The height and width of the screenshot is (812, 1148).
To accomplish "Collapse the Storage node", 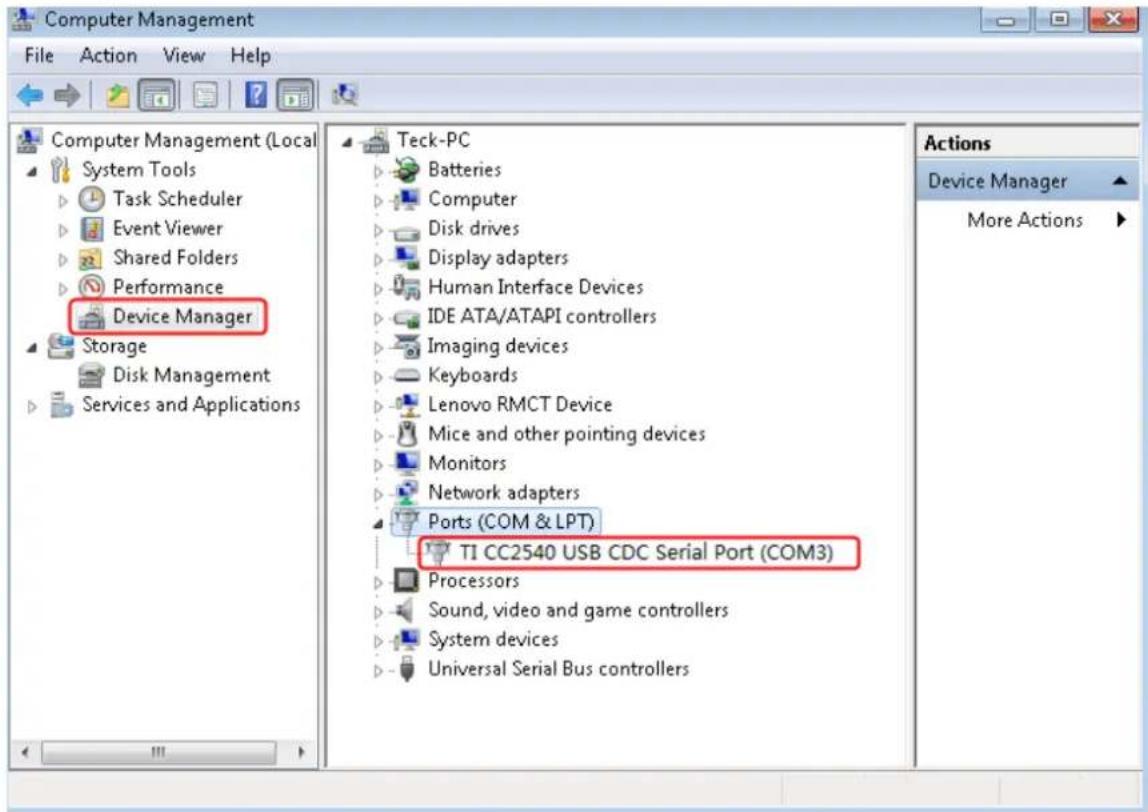I will [31, 348].
